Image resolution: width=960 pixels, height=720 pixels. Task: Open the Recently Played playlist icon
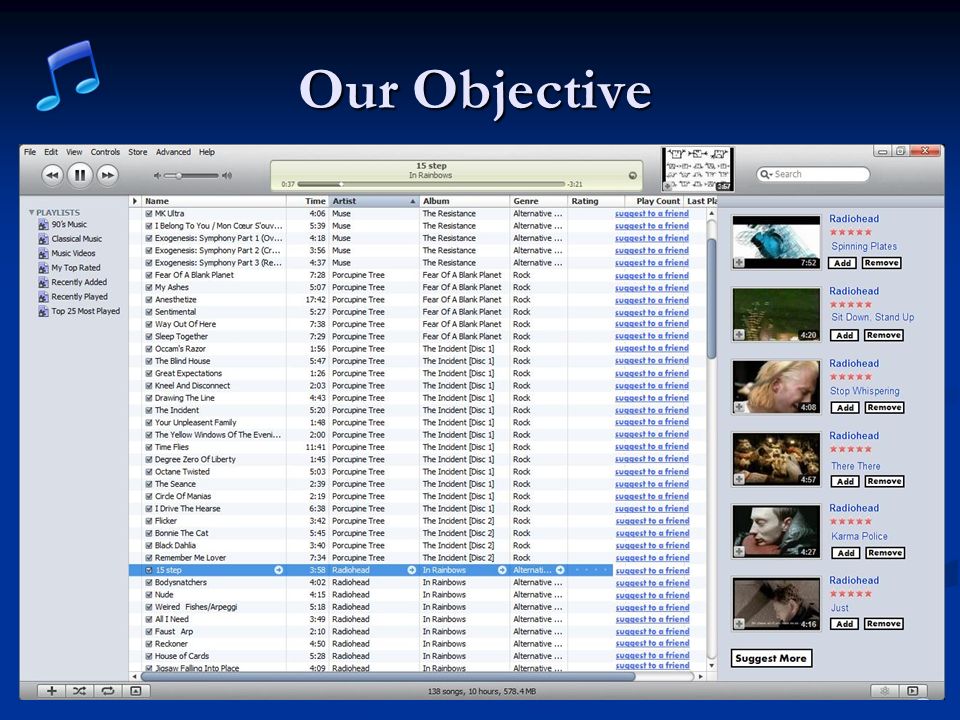(43, 297)
